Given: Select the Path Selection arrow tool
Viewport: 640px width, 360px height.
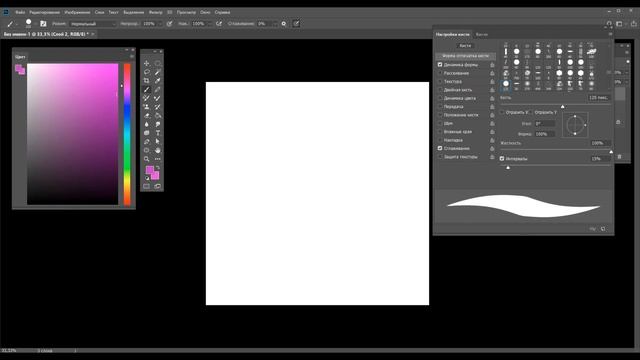Looking at the screenshot, I should point(158,142).
